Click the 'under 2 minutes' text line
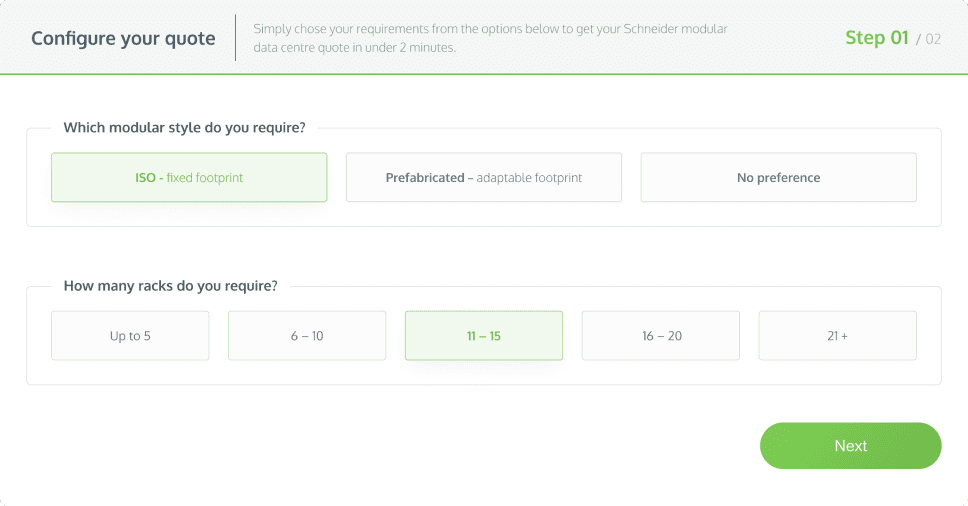 click(x=354, y=48)
